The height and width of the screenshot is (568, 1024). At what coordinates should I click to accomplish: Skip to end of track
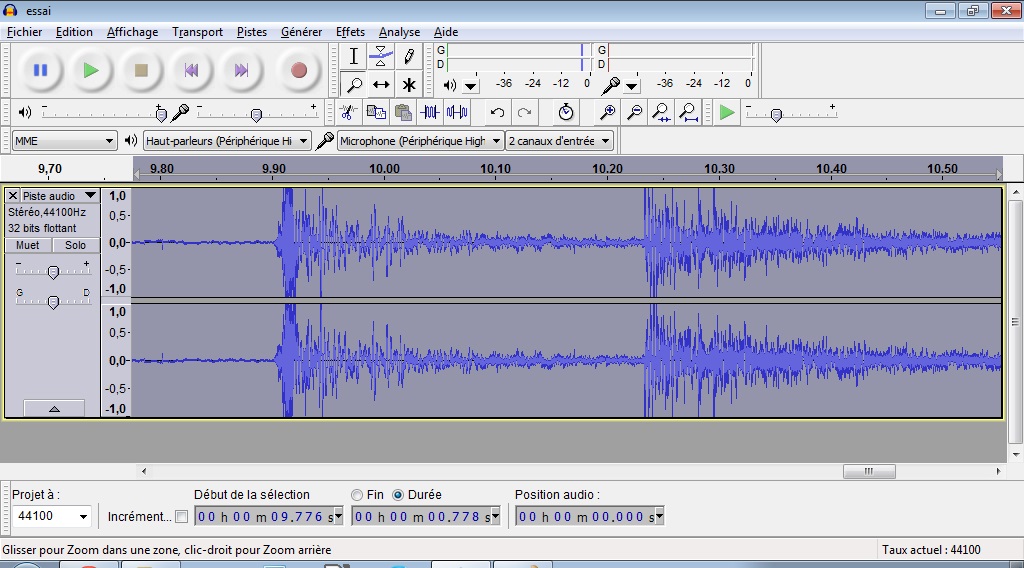241,70
